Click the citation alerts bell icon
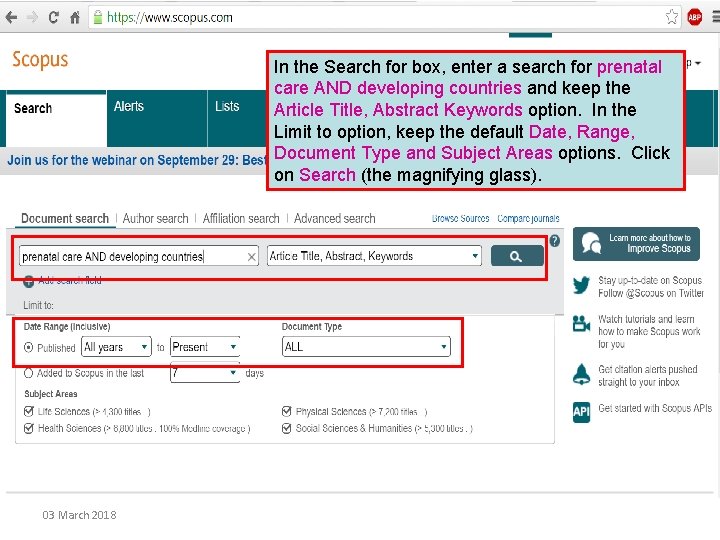 point(581,374)
